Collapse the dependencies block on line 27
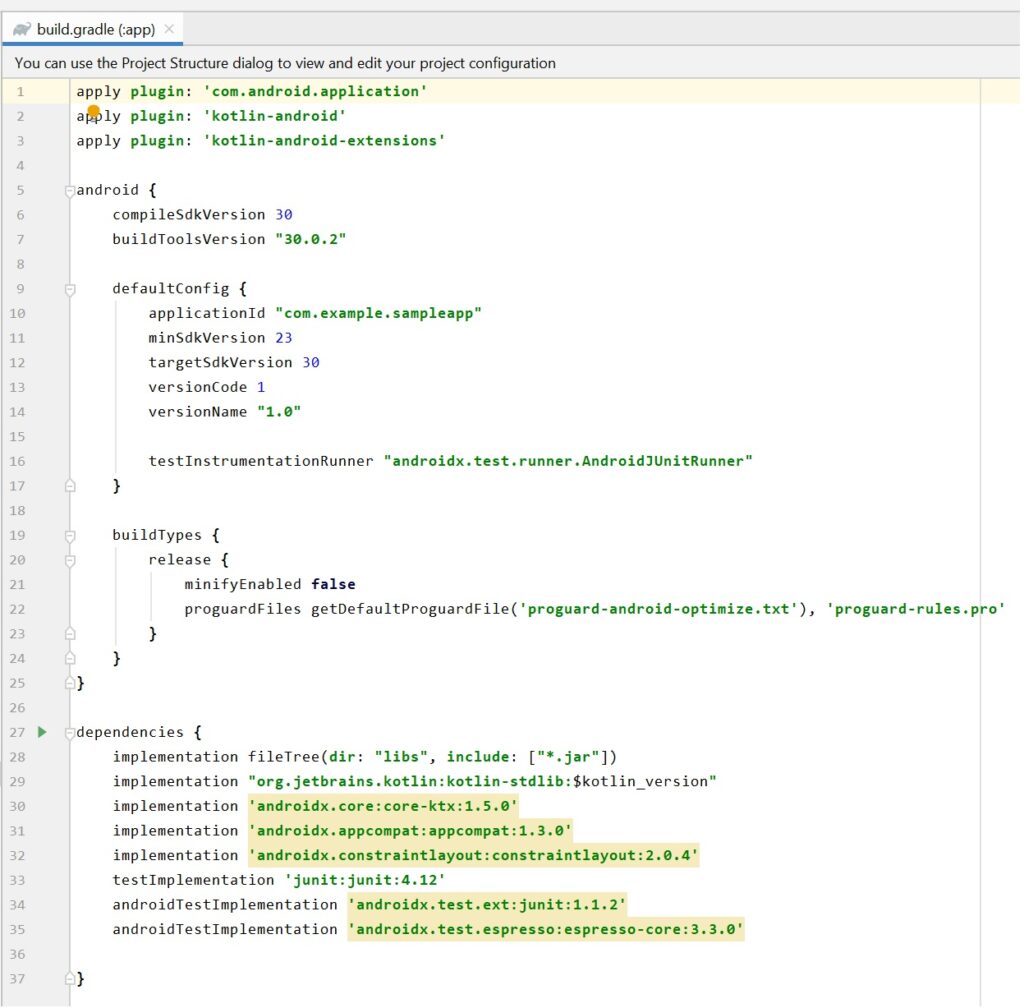This screenshot has height=1008, width=1024. click(x=70, y=733)
